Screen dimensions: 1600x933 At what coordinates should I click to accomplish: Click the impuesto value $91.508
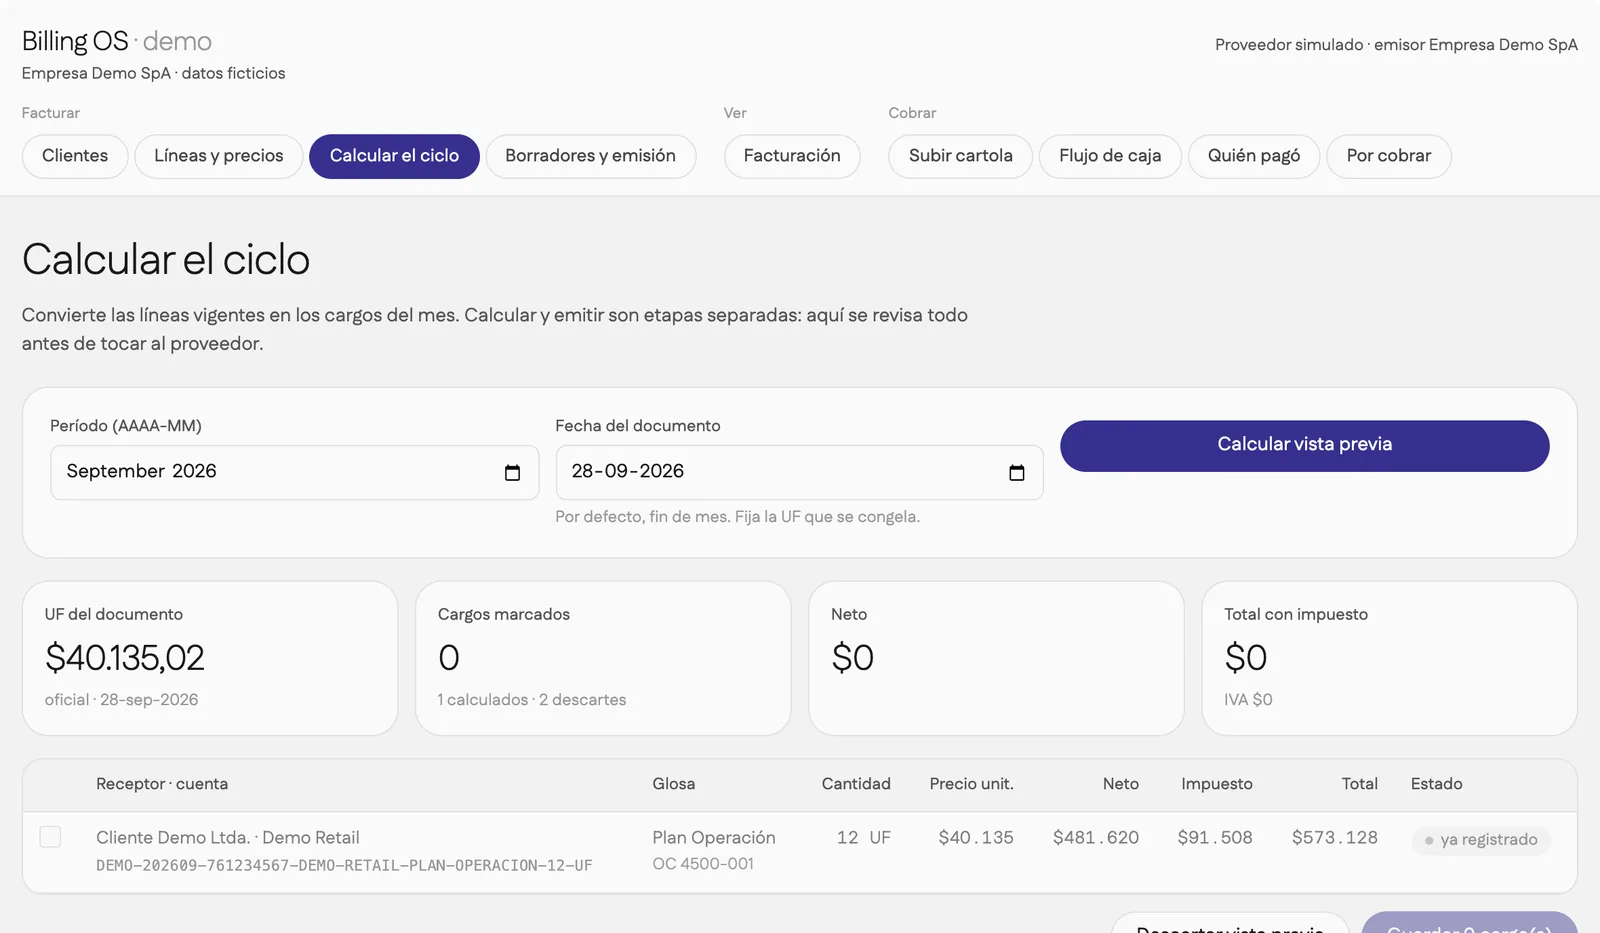[1215, 838]
